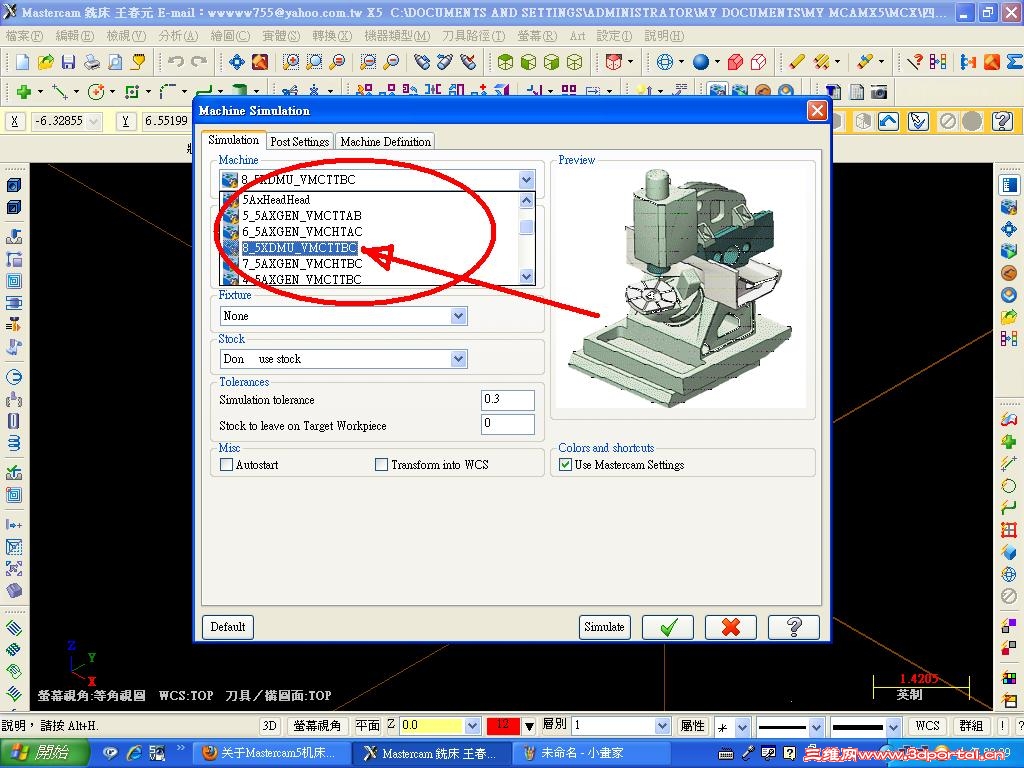The image size is (1024, 768).
Task: Click the Simulate button
Action: (604, 627)
